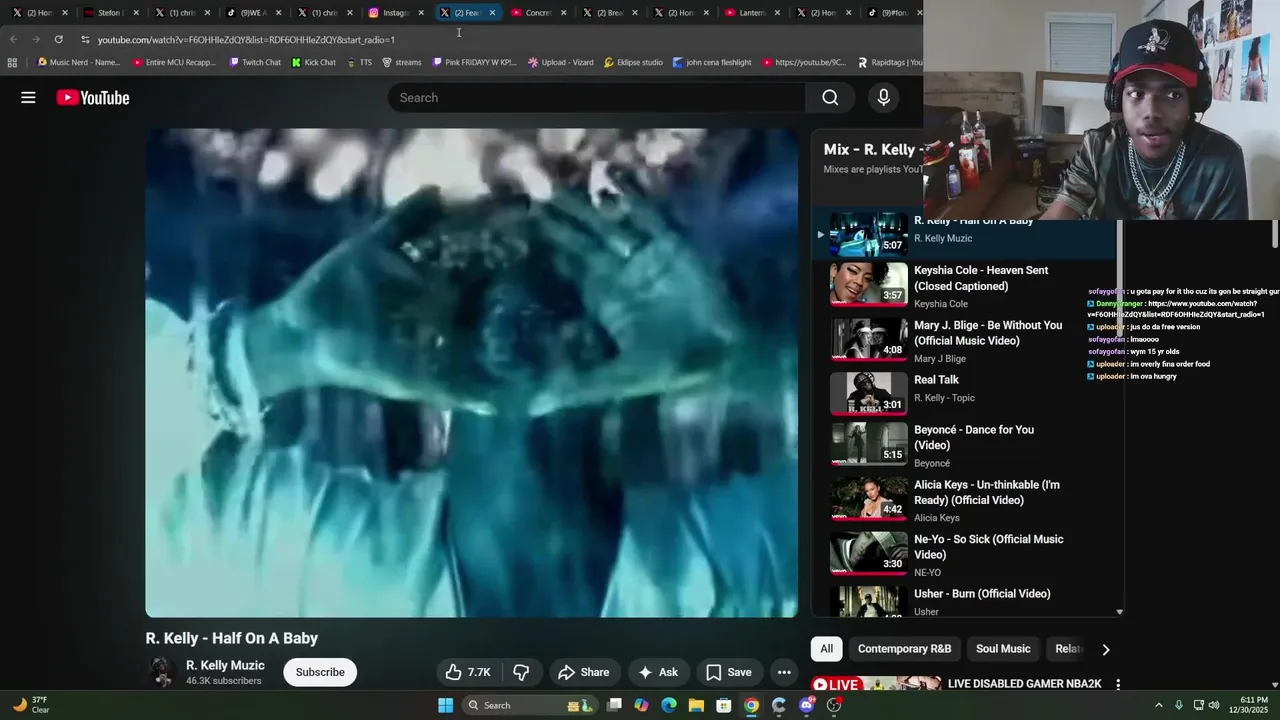Select the All filter chip

tap(827, 649)
